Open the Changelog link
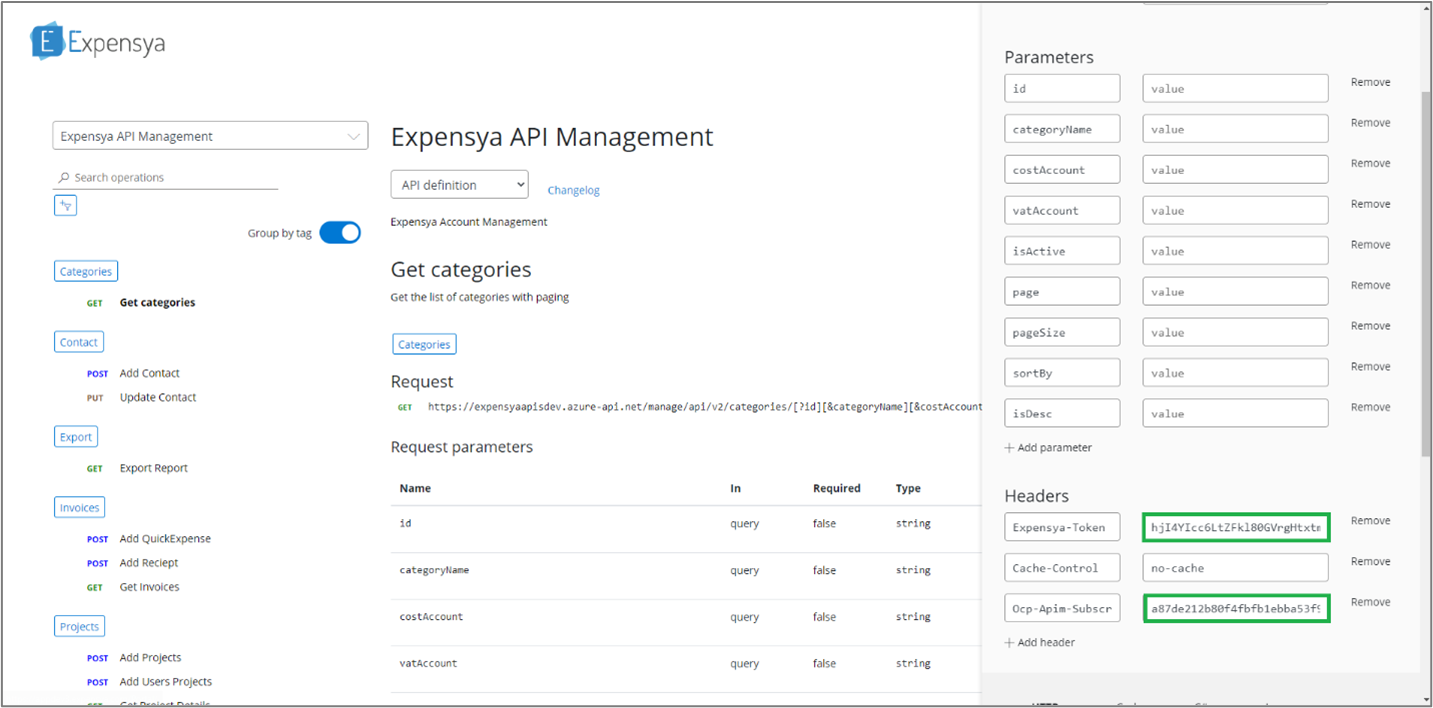This screenshot has width=1433, height=708. click(x=573, y=190)
